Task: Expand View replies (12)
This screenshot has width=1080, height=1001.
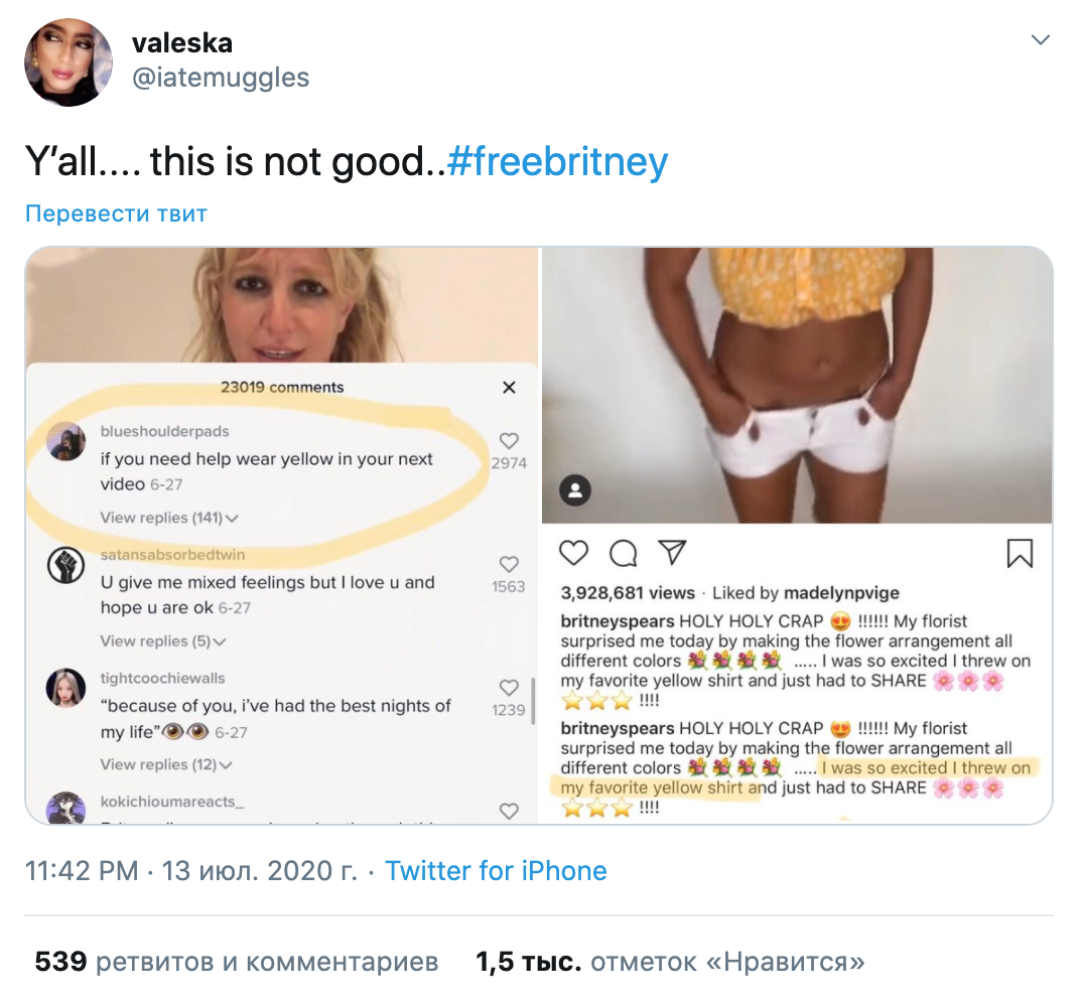Action: pos(167,765)
